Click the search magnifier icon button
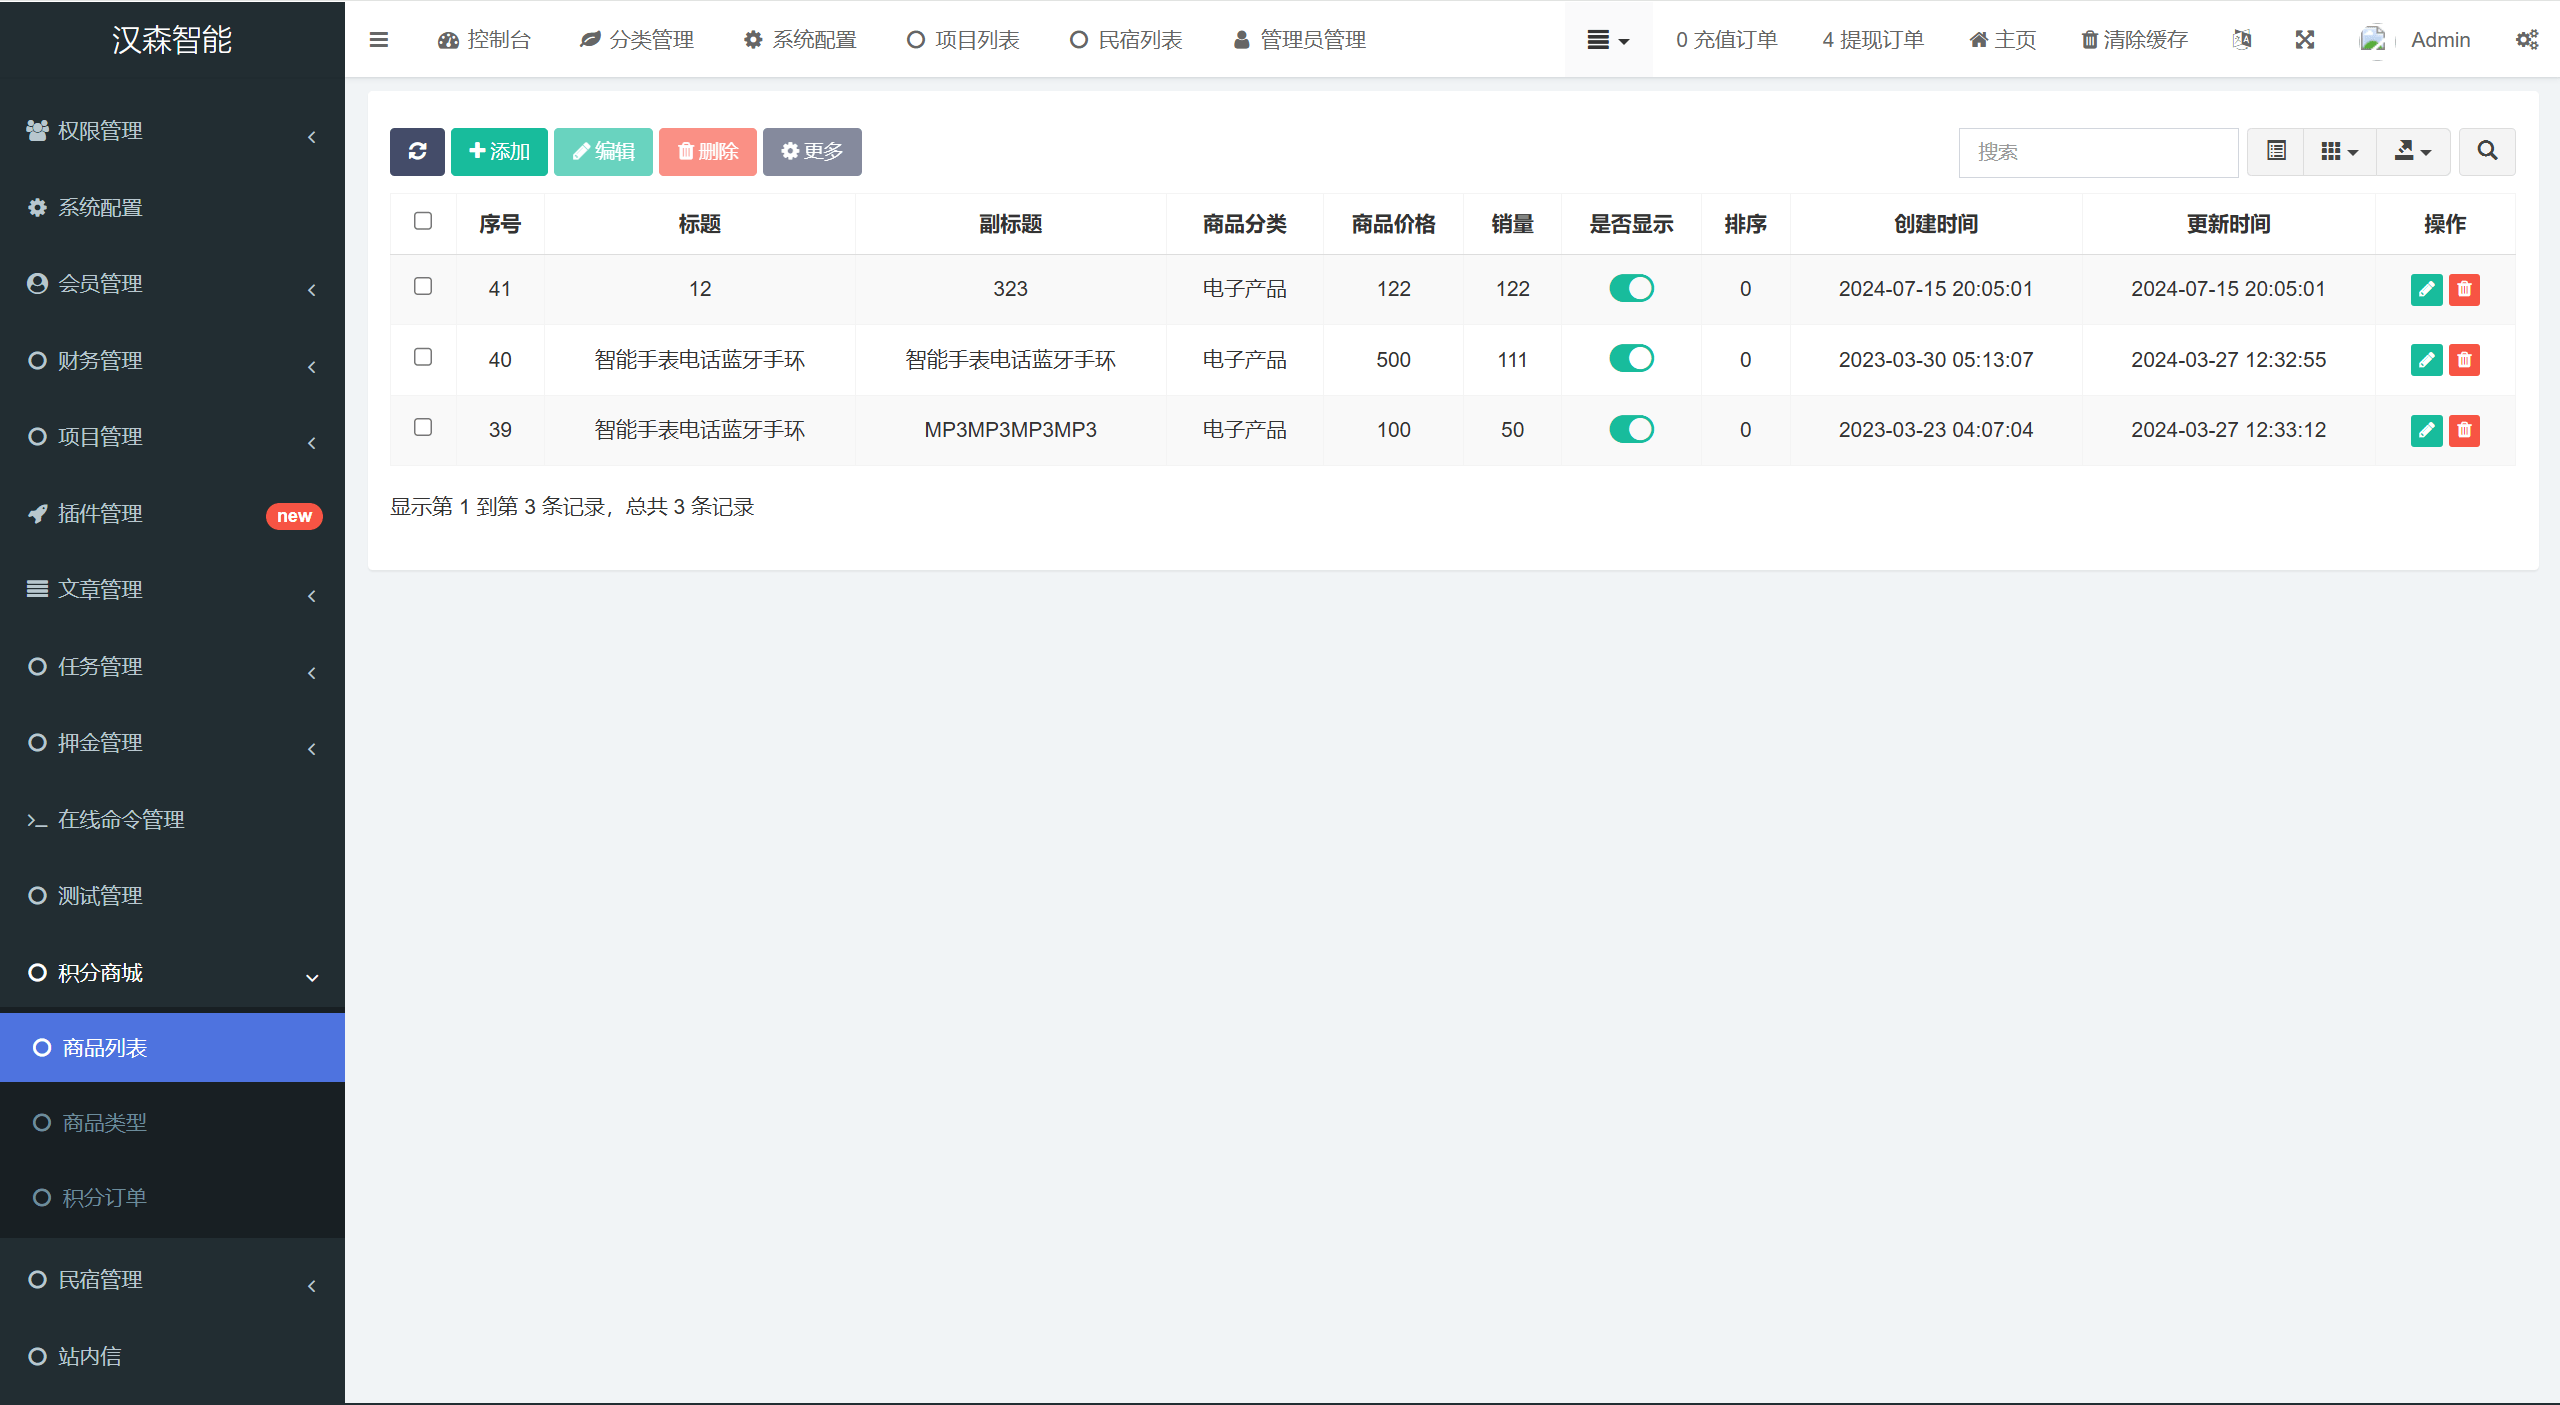Screen dimensions: 2560x1405 [2487, 152]
